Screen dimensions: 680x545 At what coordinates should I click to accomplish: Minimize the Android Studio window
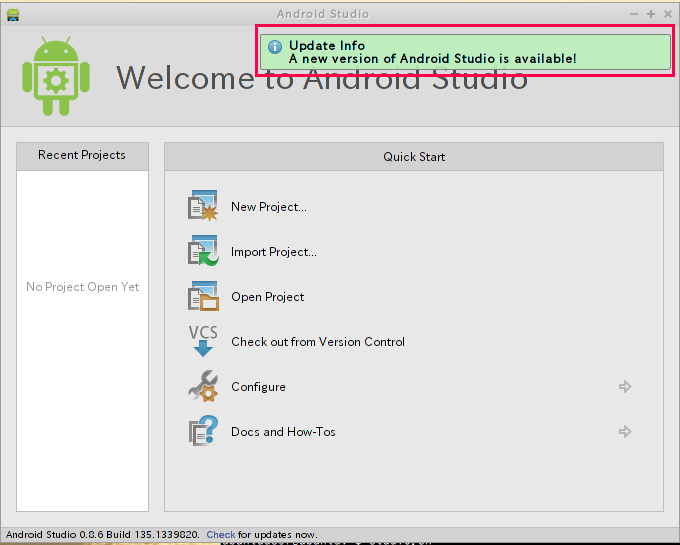click(x=634, y=14)
